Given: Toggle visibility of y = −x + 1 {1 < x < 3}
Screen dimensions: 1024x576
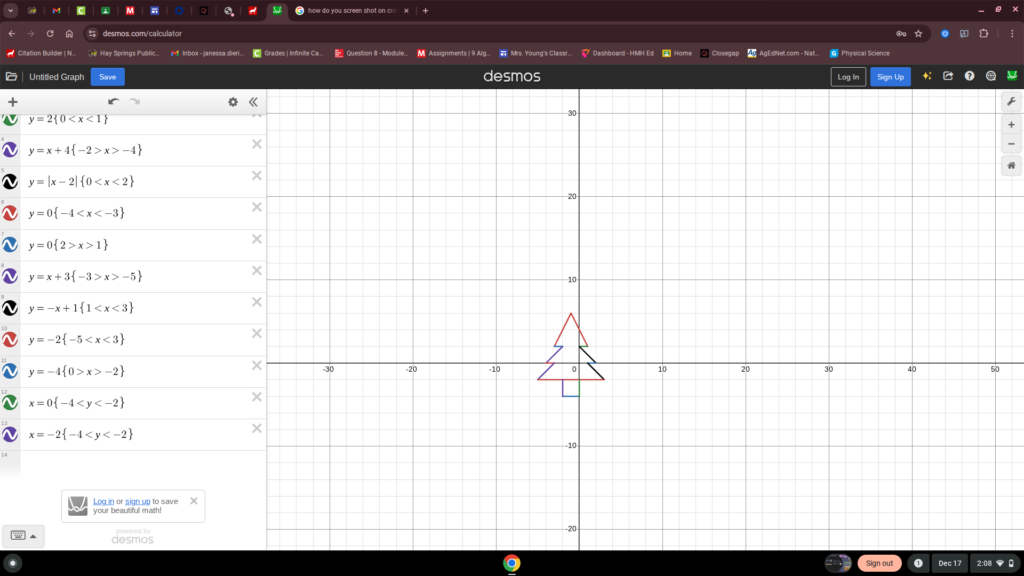Looking at the screenshot, I should click(x=10, y=309).
